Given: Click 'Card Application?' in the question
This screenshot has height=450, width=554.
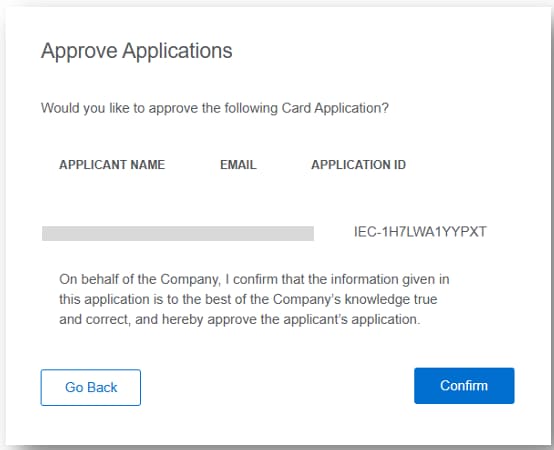Looking at the screenshot, I should 335,108.
